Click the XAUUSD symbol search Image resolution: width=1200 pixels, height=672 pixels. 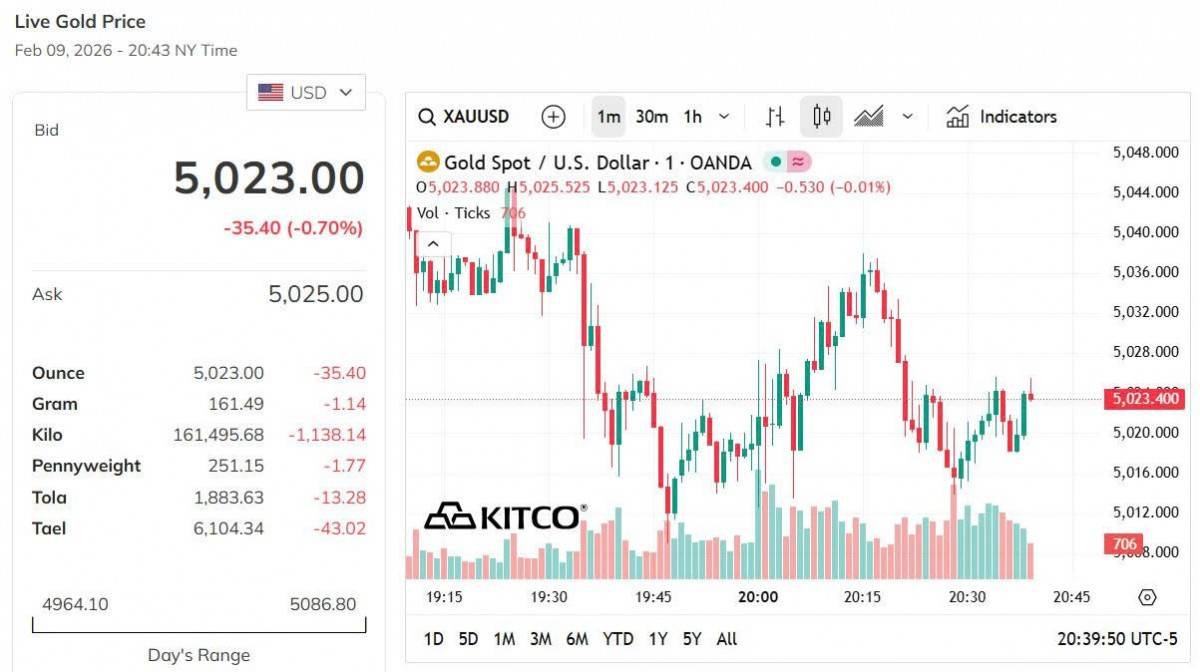tap(464, 117)
